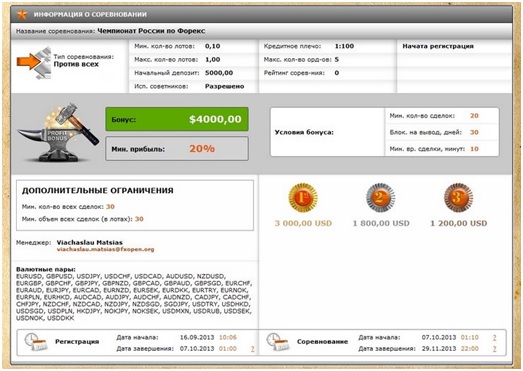Click the green Бонус $4000,00 box
Screen dimensions: 523x371
pos(177,119)
